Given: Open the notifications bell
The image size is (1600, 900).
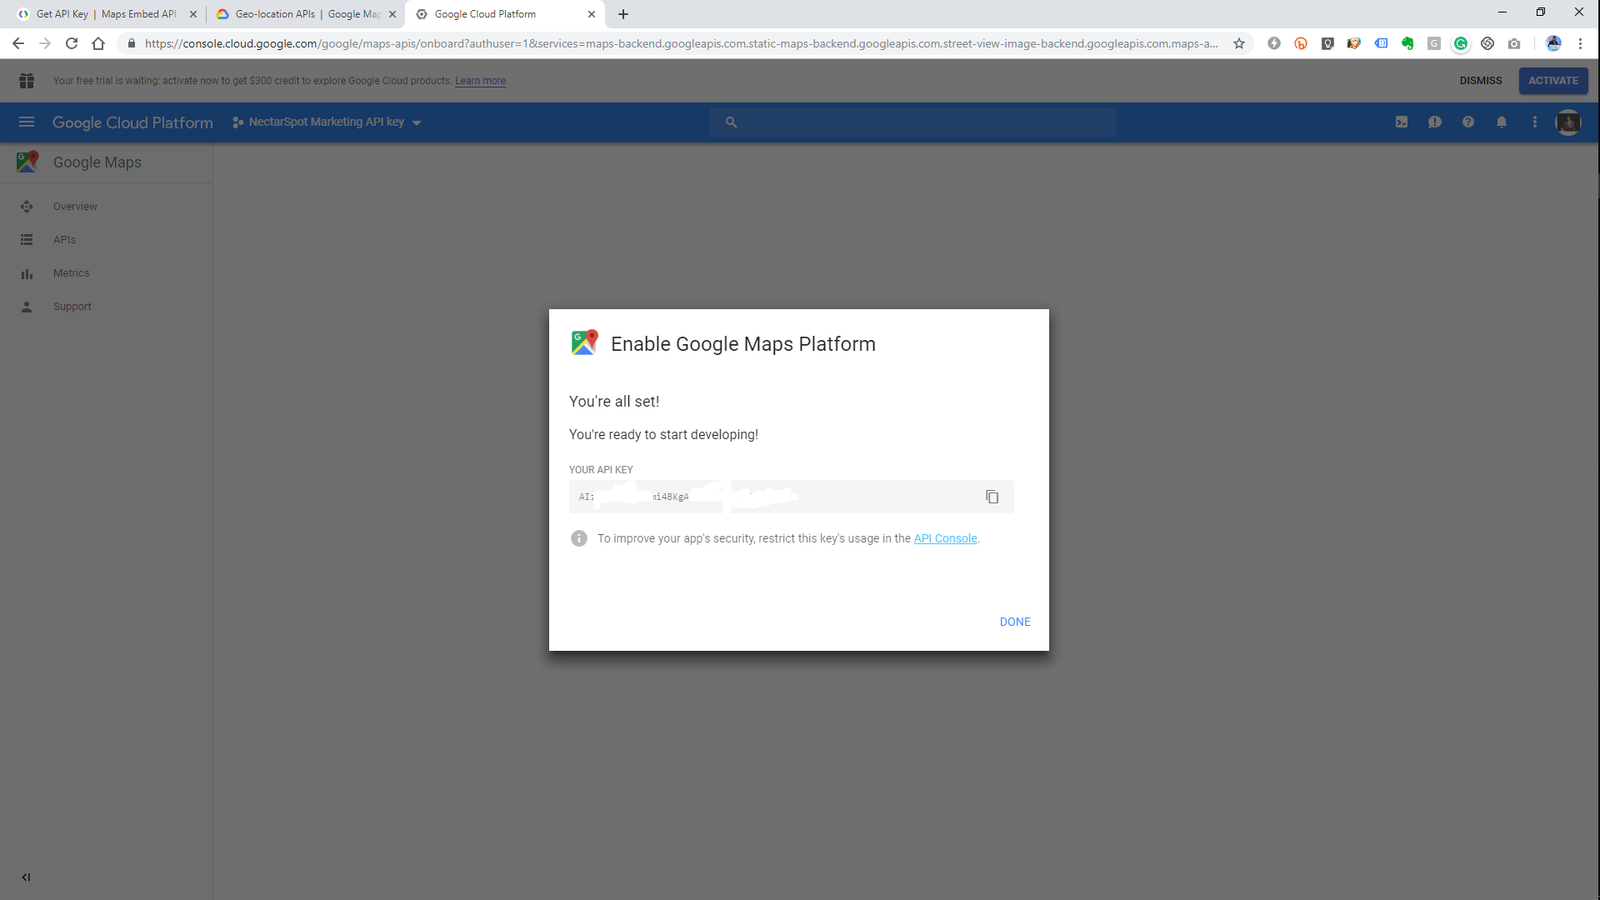Looking at the screenshot, I should [x=1501, y=122].
